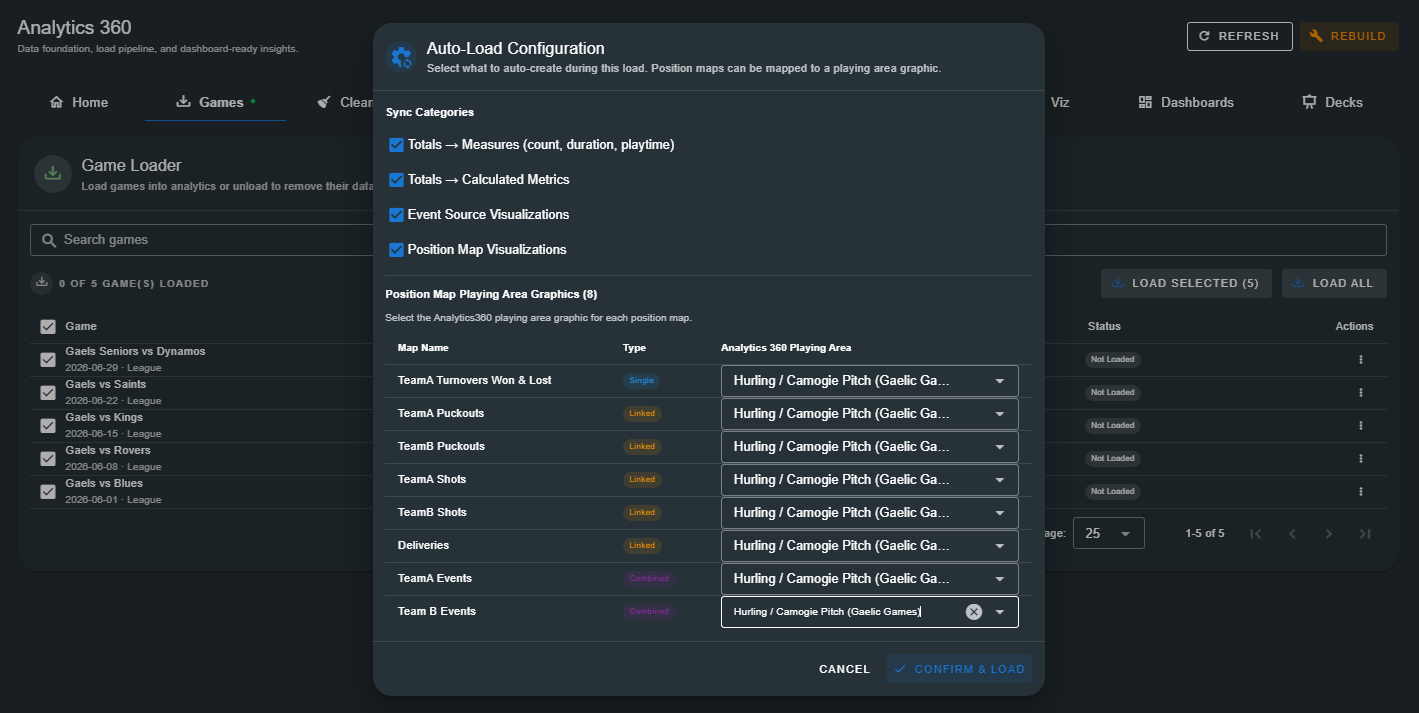Click the Game column header
This screenshot has width=1419, height=713.
(x=81, y=326)
